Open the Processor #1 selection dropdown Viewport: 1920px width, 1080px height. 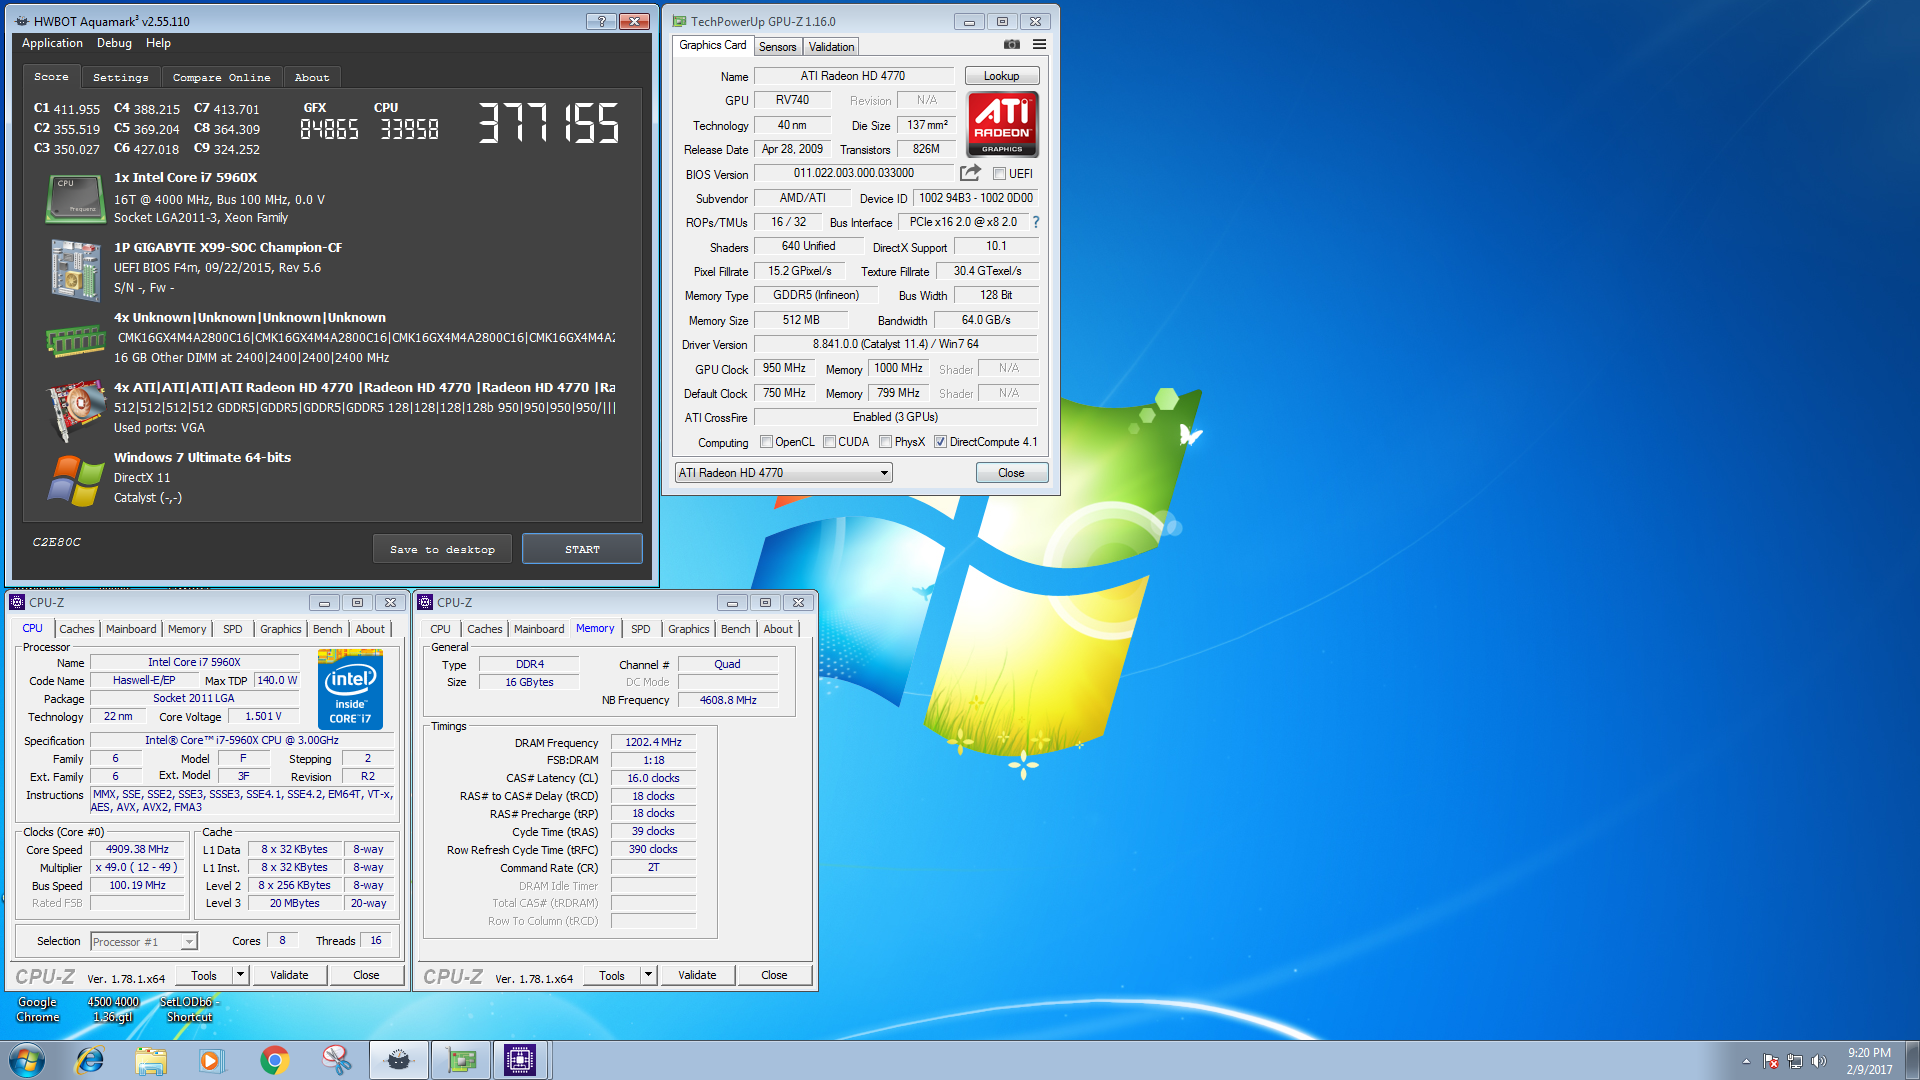144,942
